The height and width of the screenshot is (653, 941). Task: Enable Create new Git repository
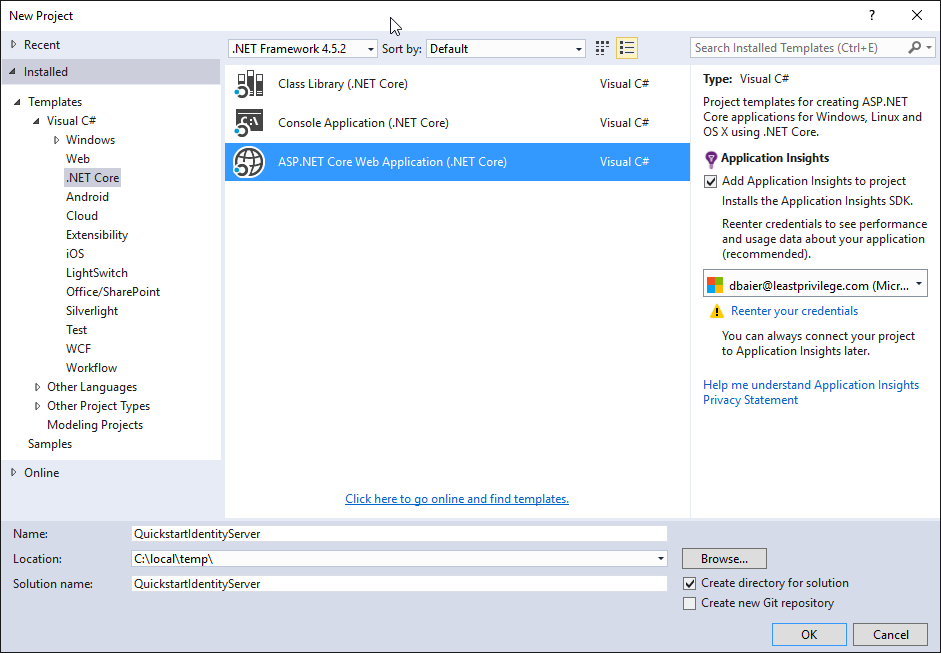tap(690, 603)
